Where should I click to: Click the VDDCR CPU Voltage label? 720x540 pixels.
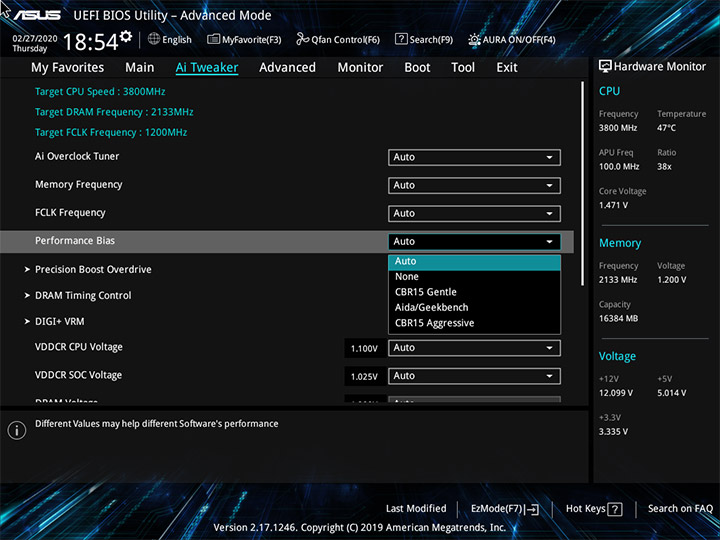79,347
